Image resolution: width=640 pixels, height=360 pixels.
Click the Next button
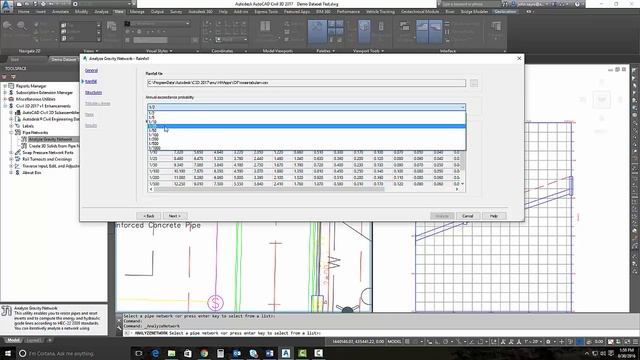click(175, 216)
